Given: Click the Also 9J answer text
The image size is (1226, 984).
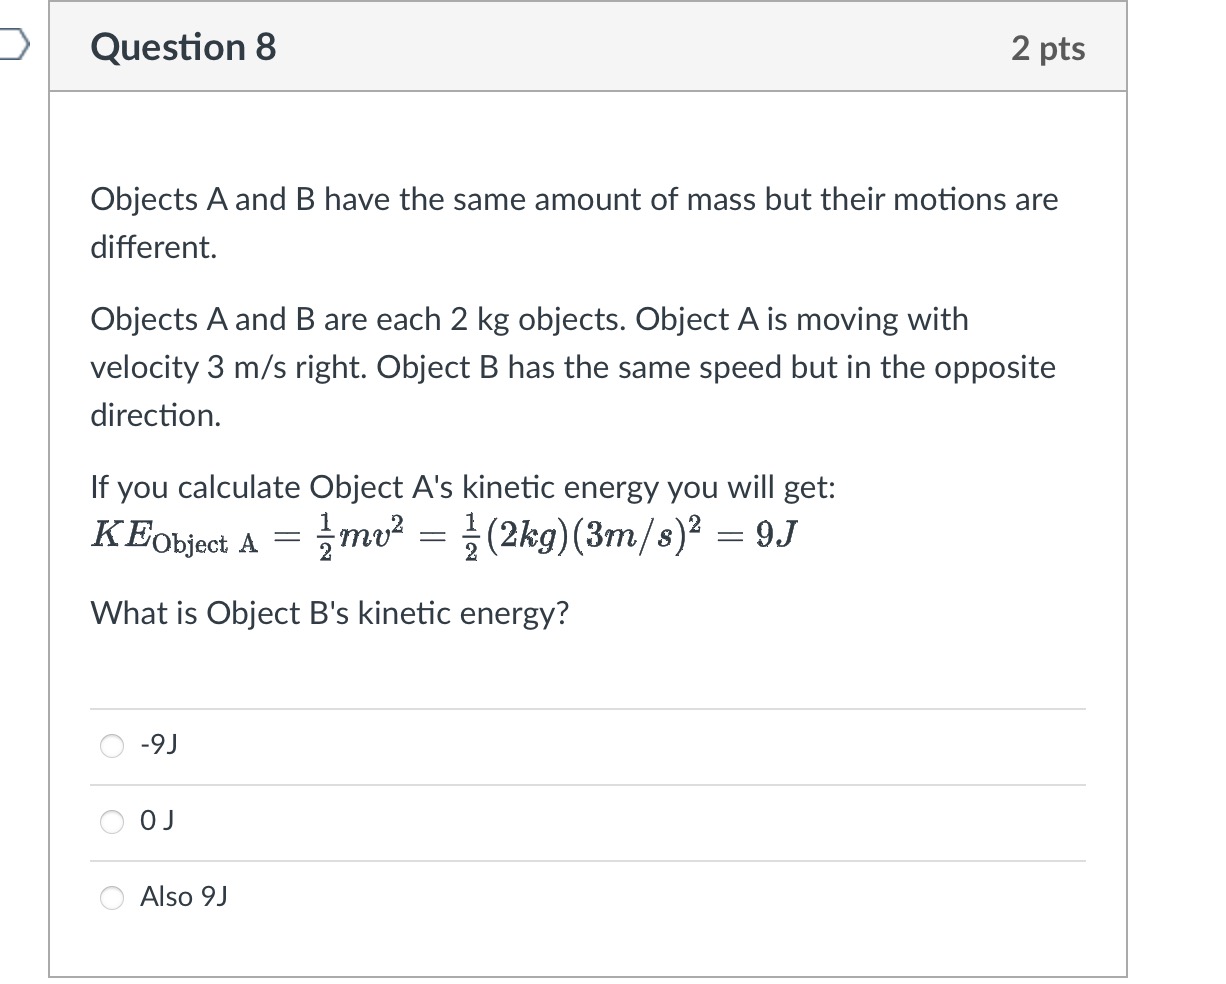Looking at the screenshot, I should [x=182, y=897].
